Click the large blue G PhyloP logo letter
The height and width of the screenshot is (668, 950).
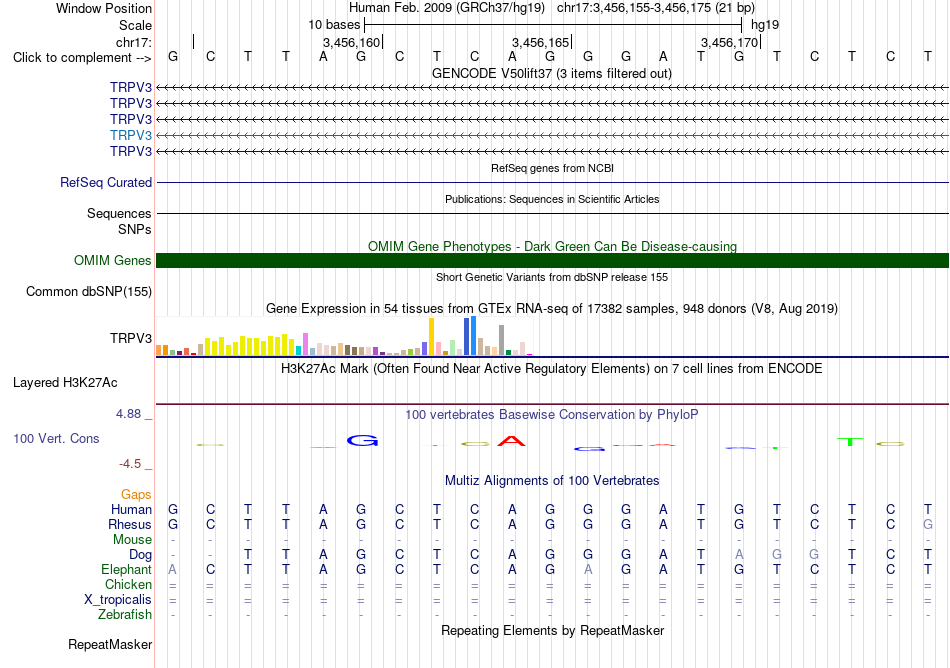click(x=362, y=440)
